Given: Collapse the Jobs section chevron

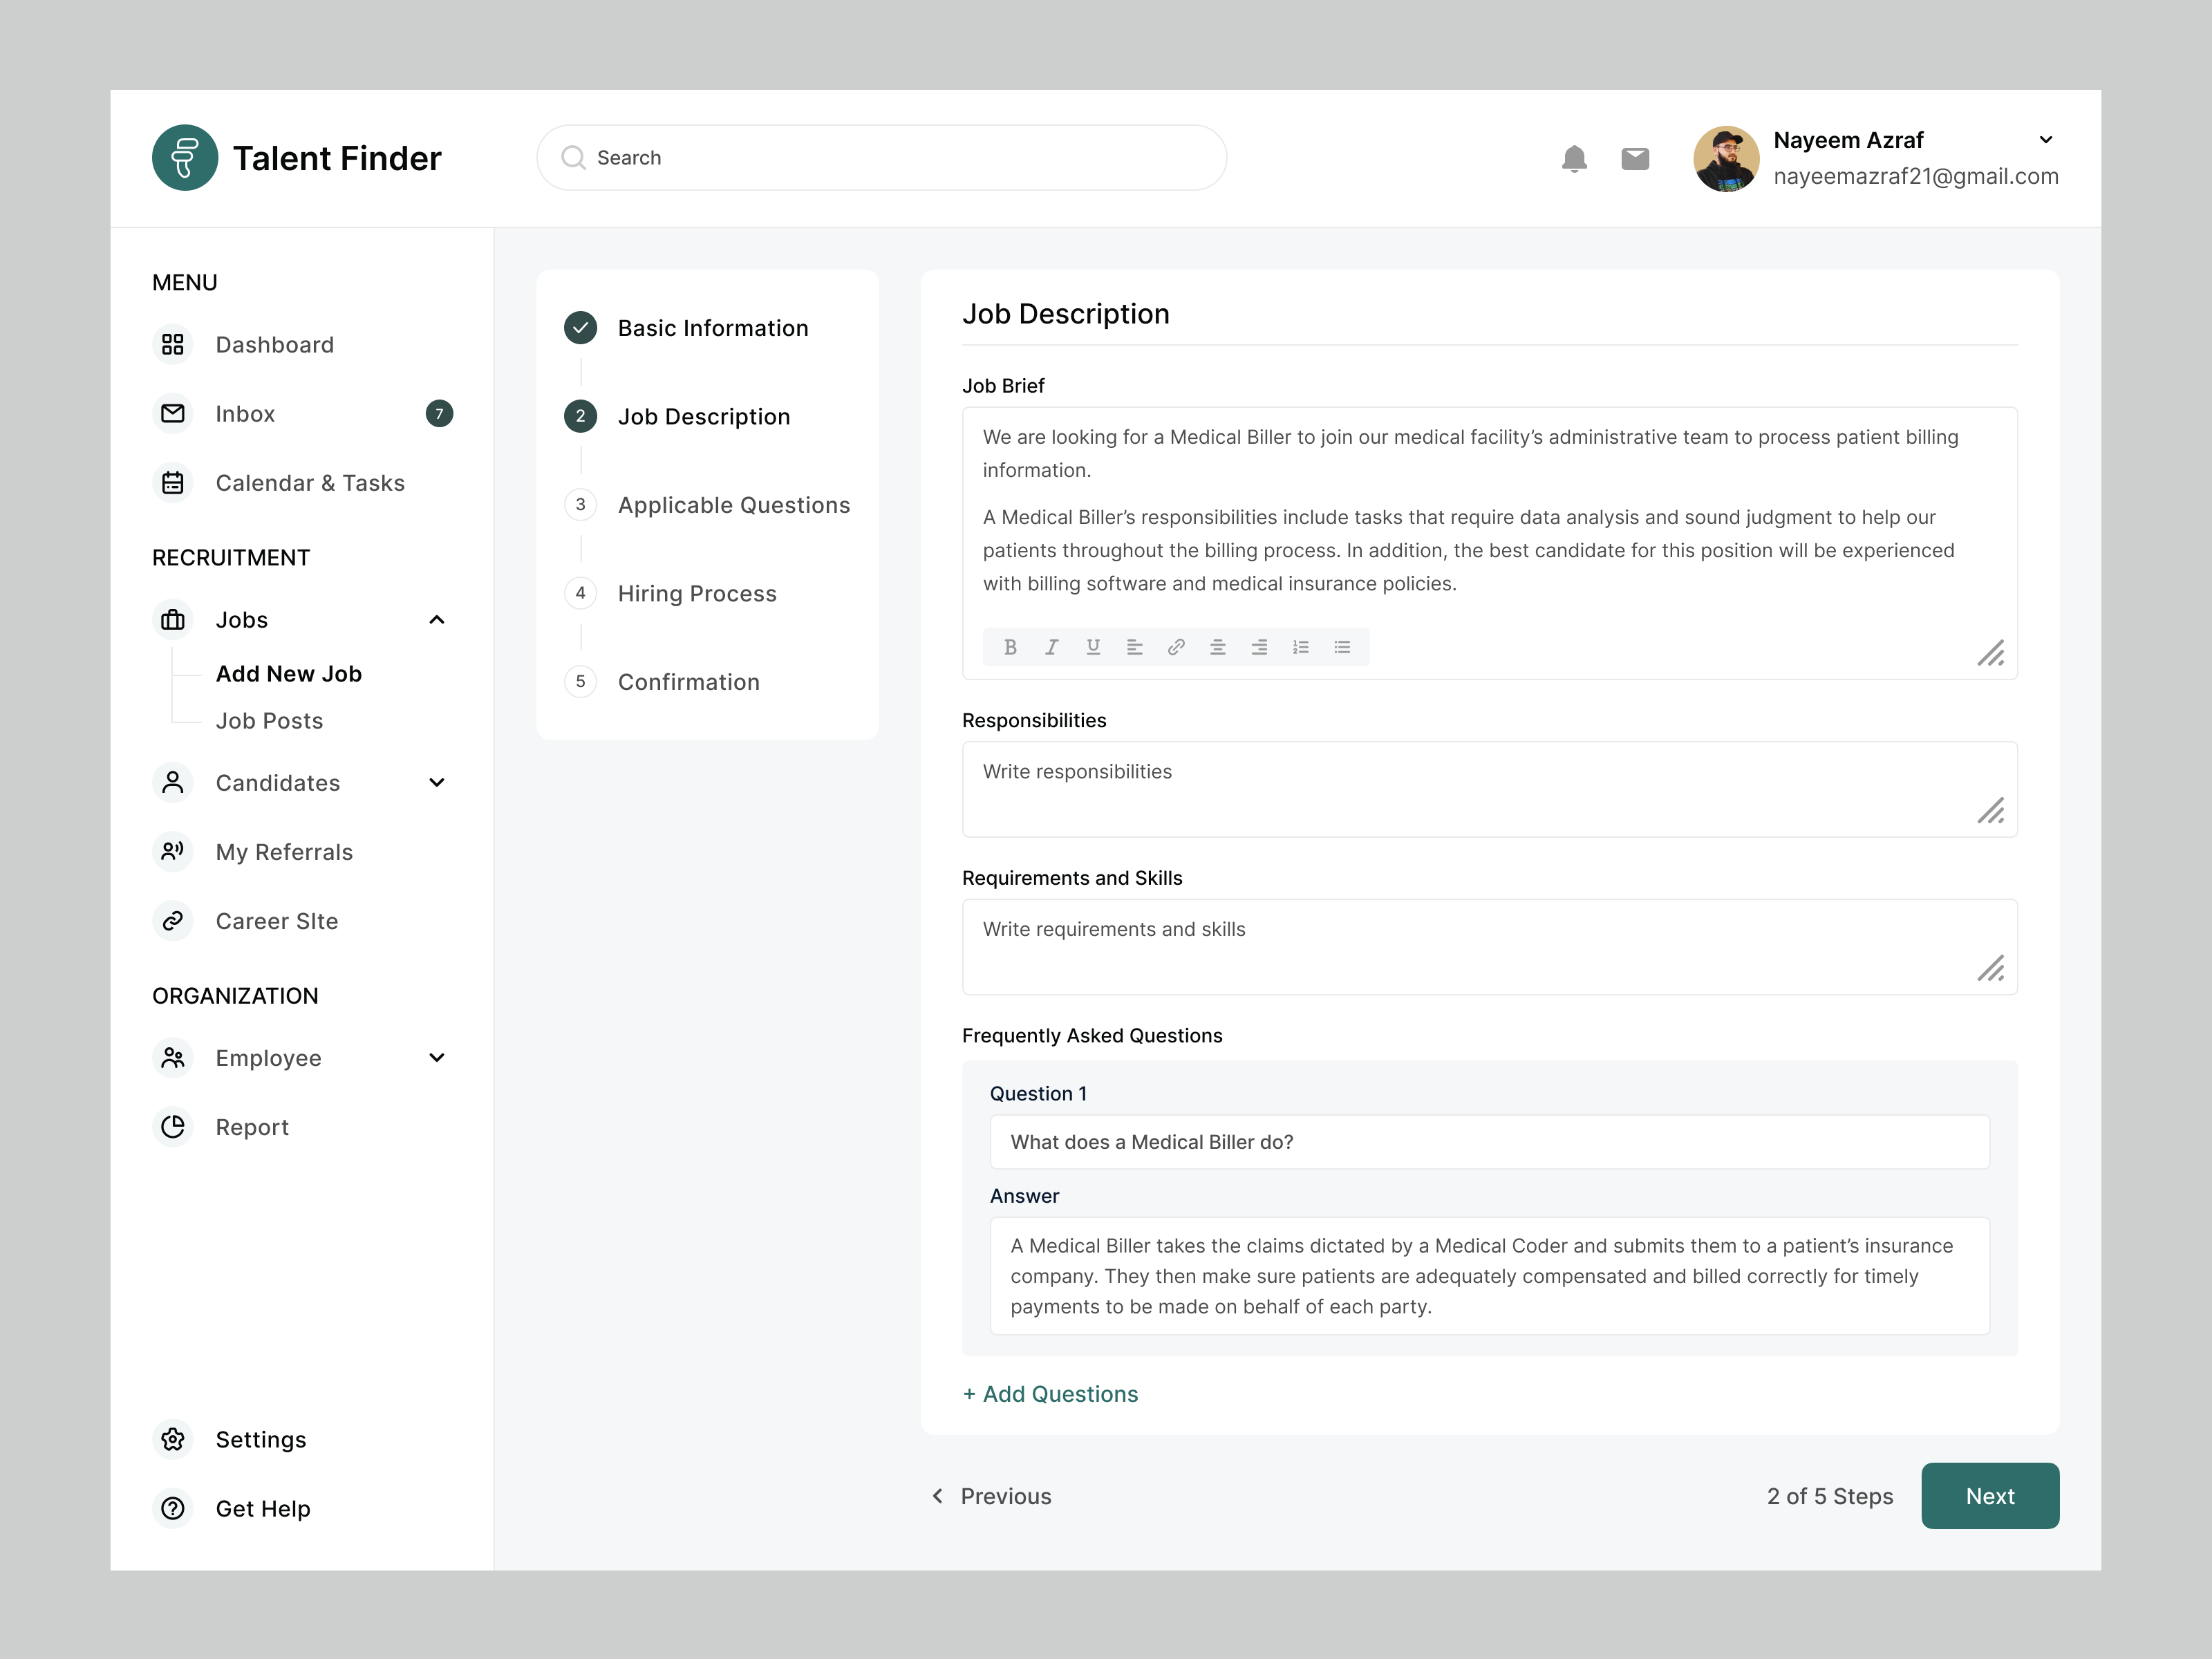Looking at the screenshot, I should 437,620.
